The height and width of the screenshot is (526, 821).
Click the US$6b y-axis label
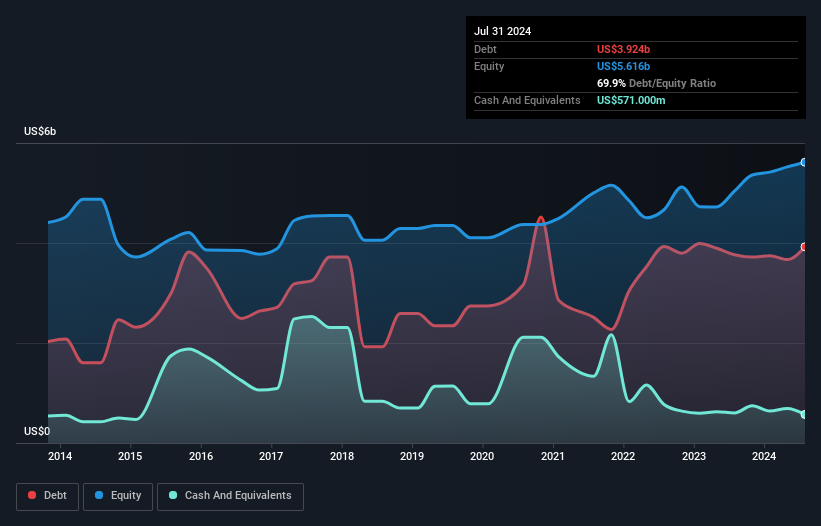(40, 131)
